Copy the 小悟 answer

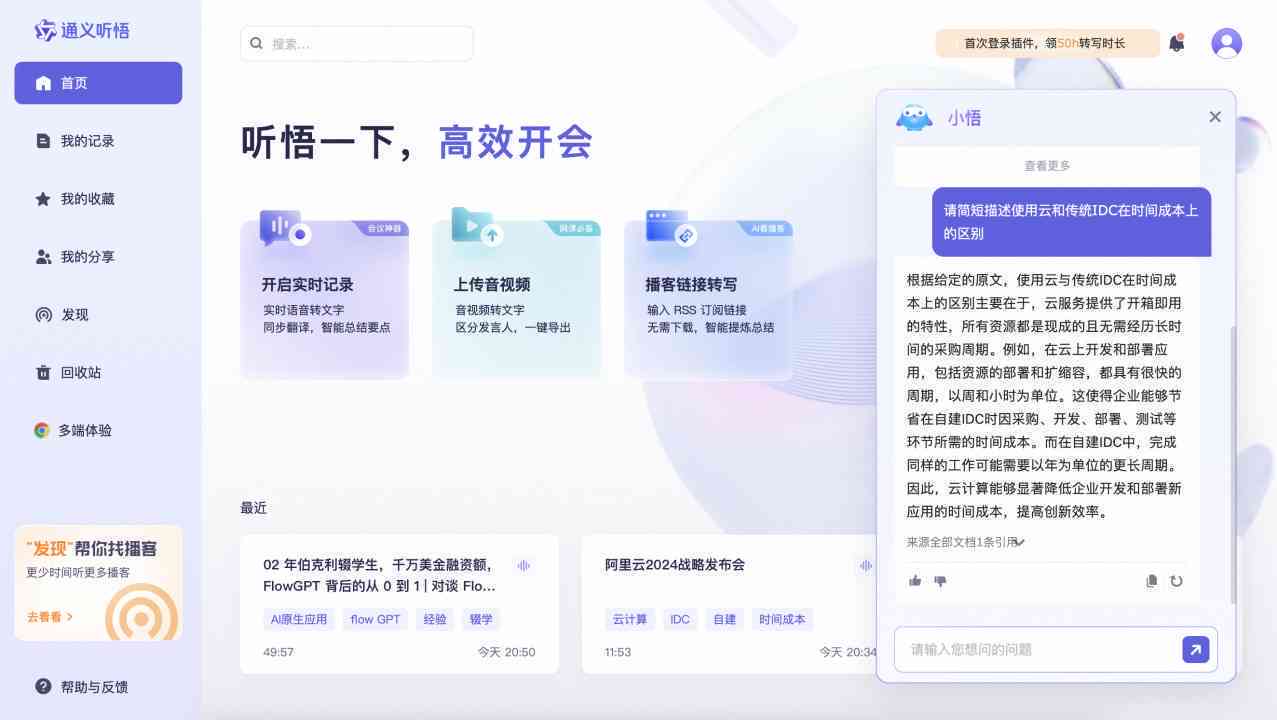pos(1152,581)
